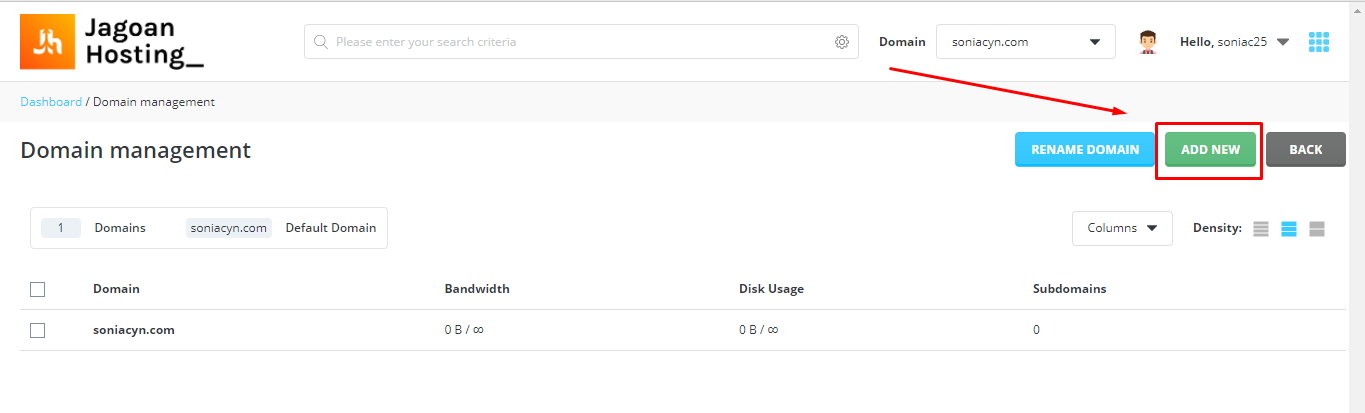
Task: Select the compact density icon
Action: [1261, 229]
